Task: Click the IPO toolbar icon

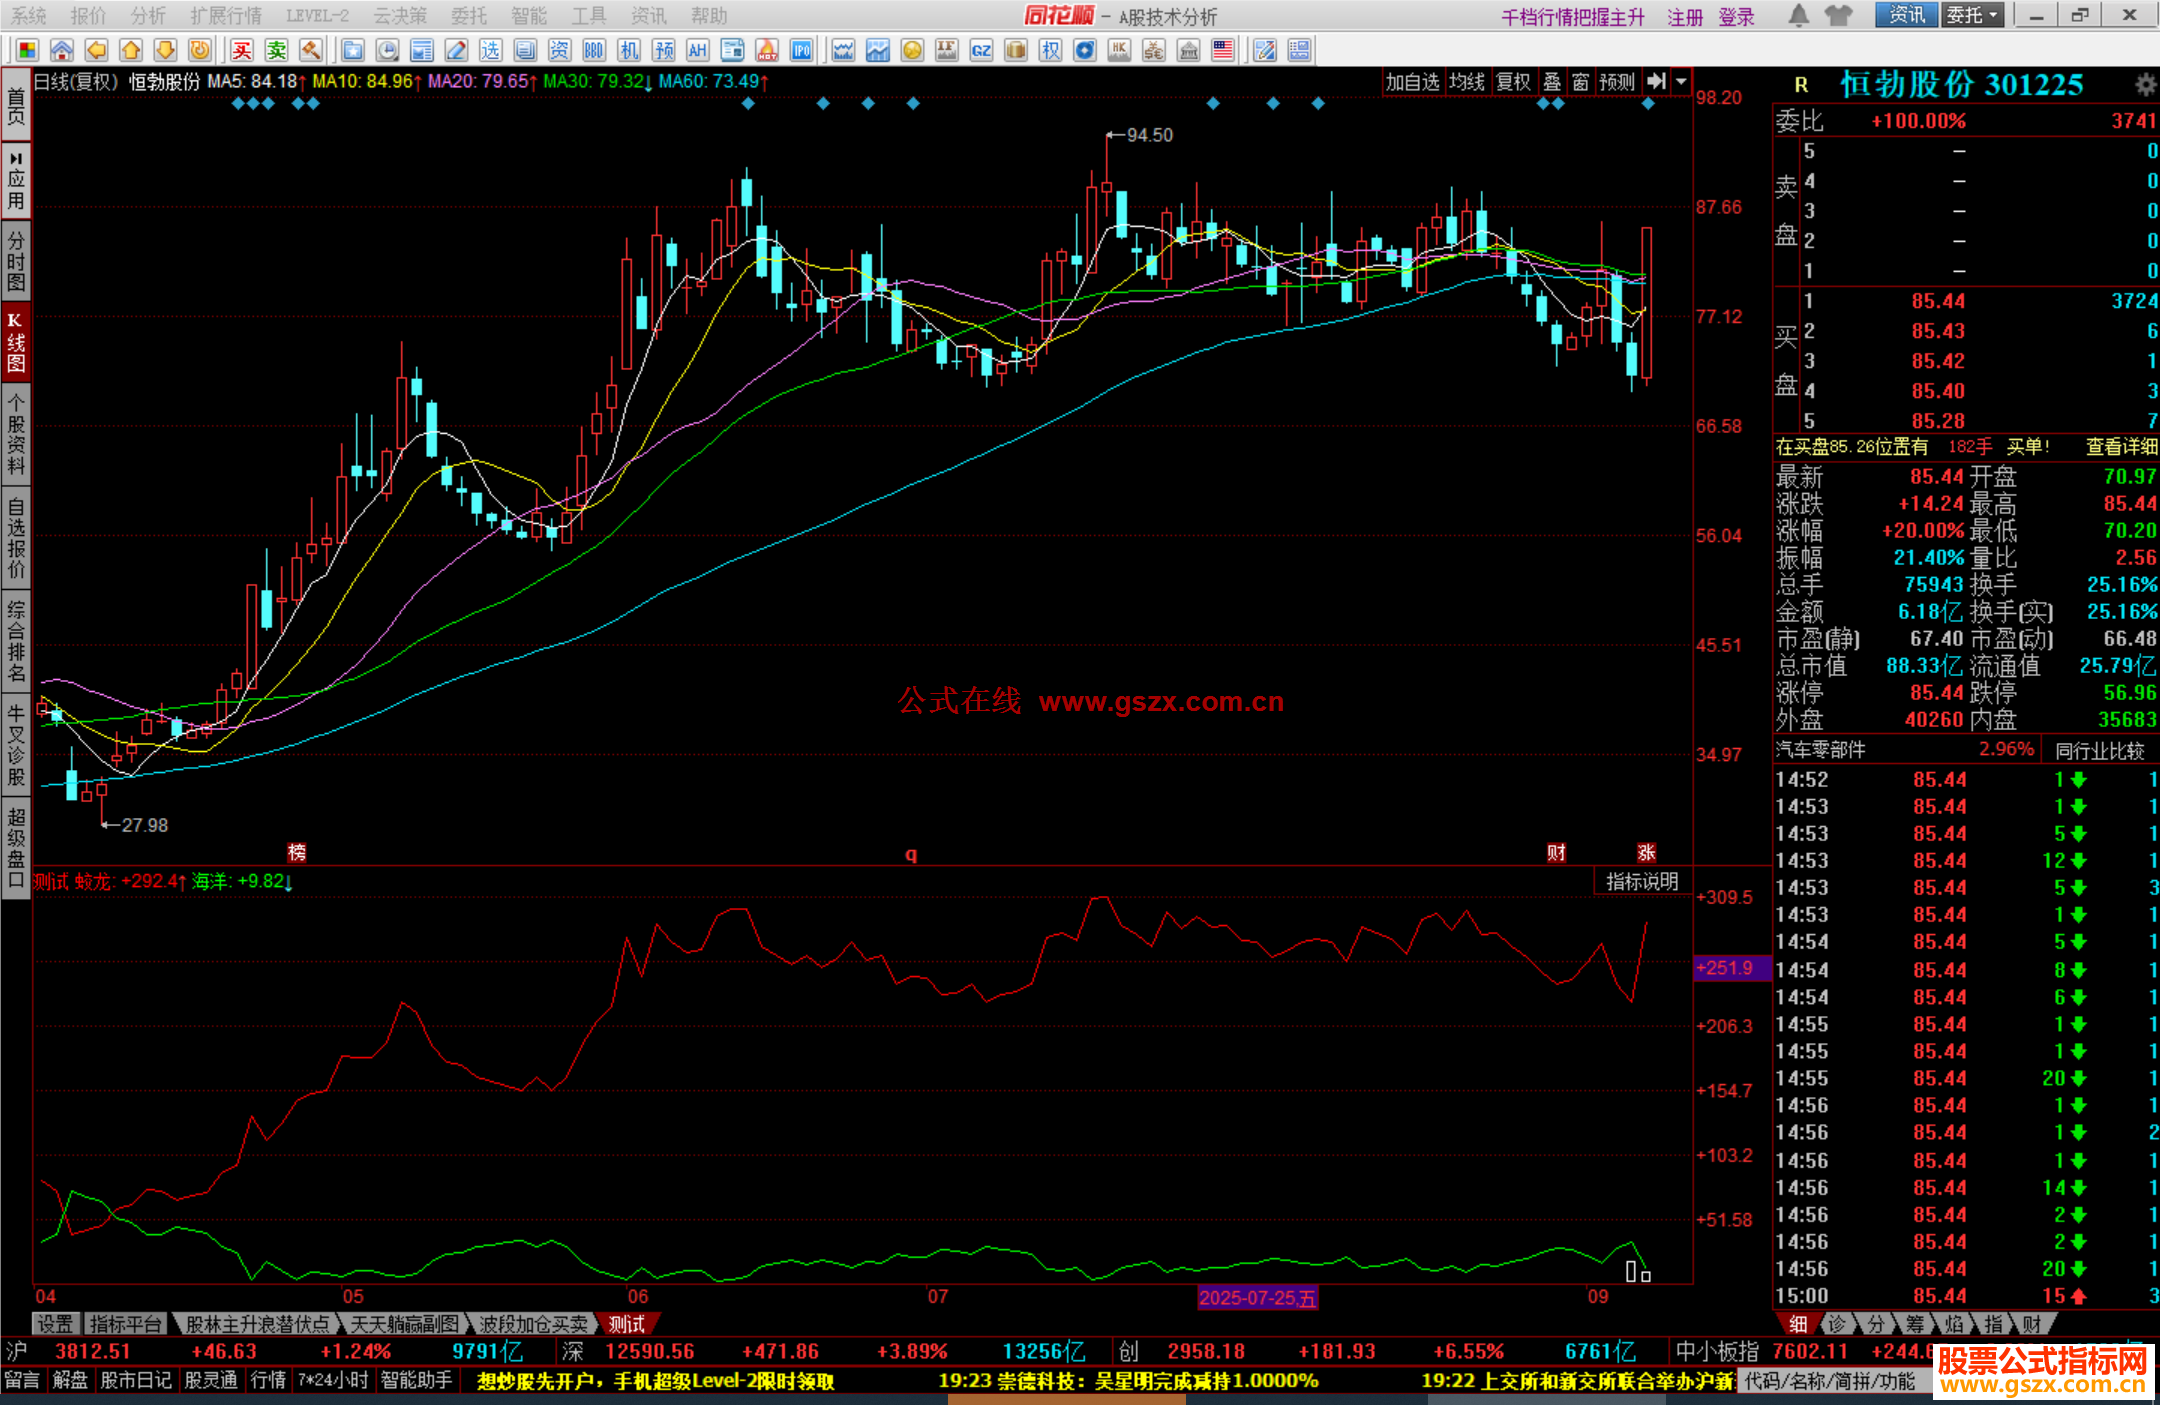Action: click(801, 50)
